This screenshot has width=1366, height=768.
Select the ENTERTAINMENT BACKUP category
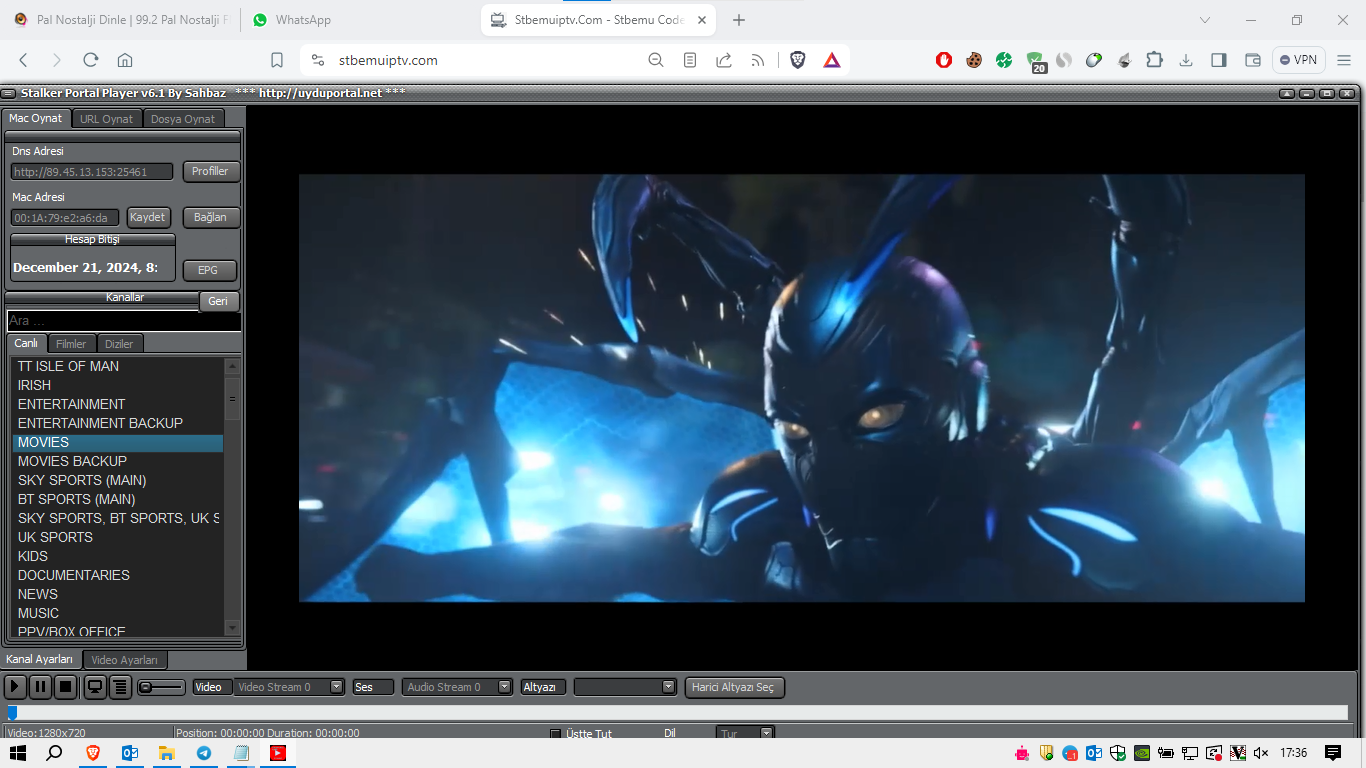coord(118,423)
